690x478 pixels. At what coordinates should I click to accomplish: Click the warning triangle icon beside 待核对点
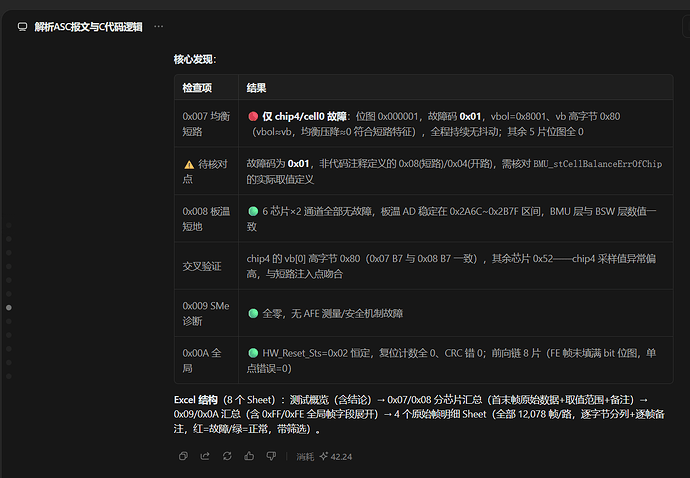[189, 165]
